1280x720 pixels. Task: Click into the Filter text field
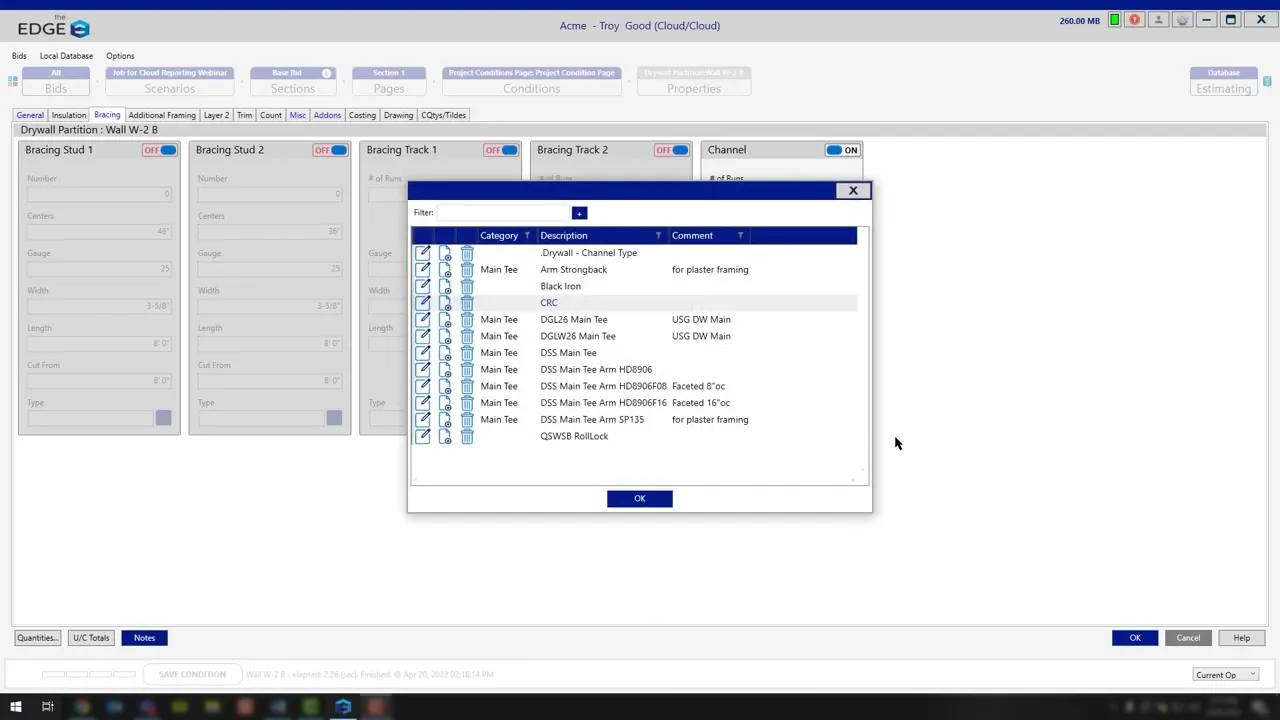pyautogui.click(x=502, y=213)
